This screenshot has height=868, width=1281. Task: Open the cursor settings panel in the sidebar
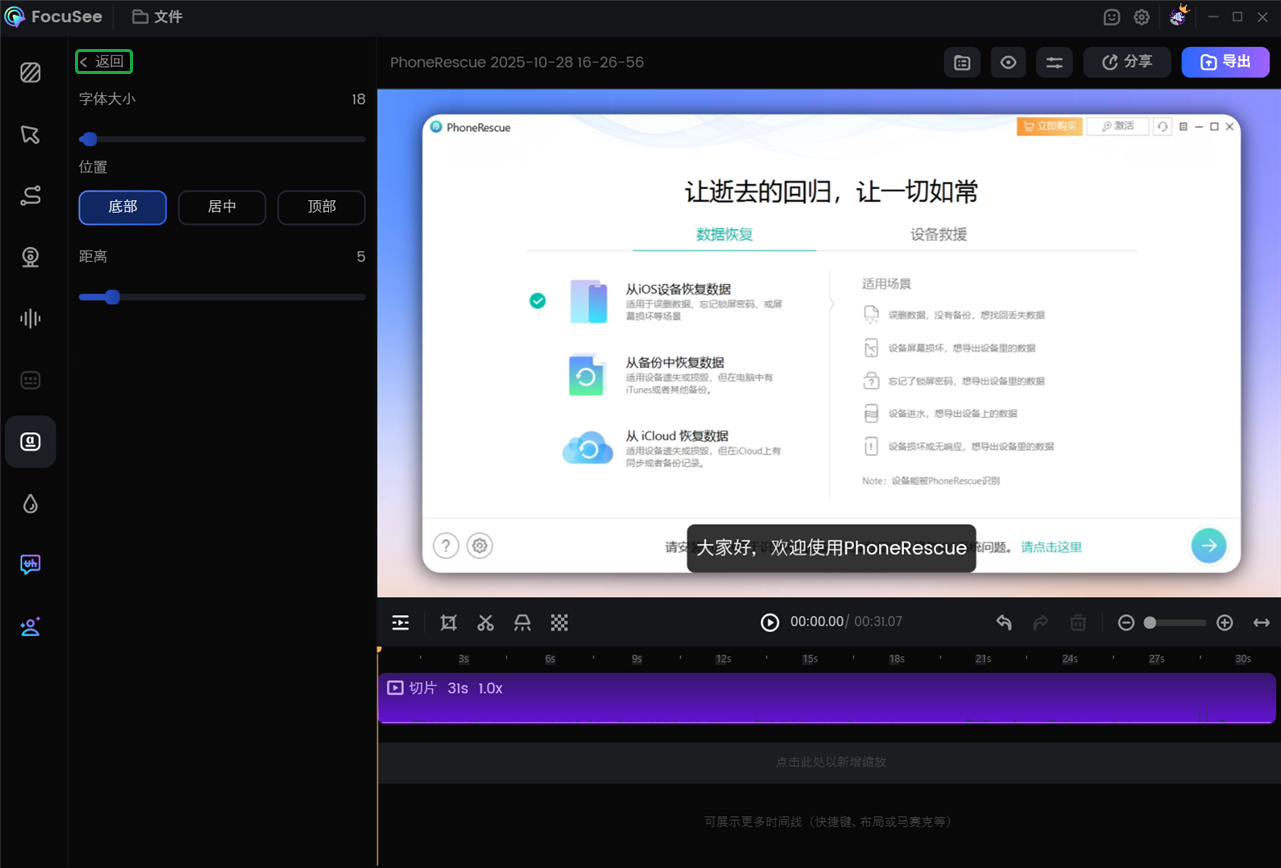pyautogui.click(x=30, y=134)
